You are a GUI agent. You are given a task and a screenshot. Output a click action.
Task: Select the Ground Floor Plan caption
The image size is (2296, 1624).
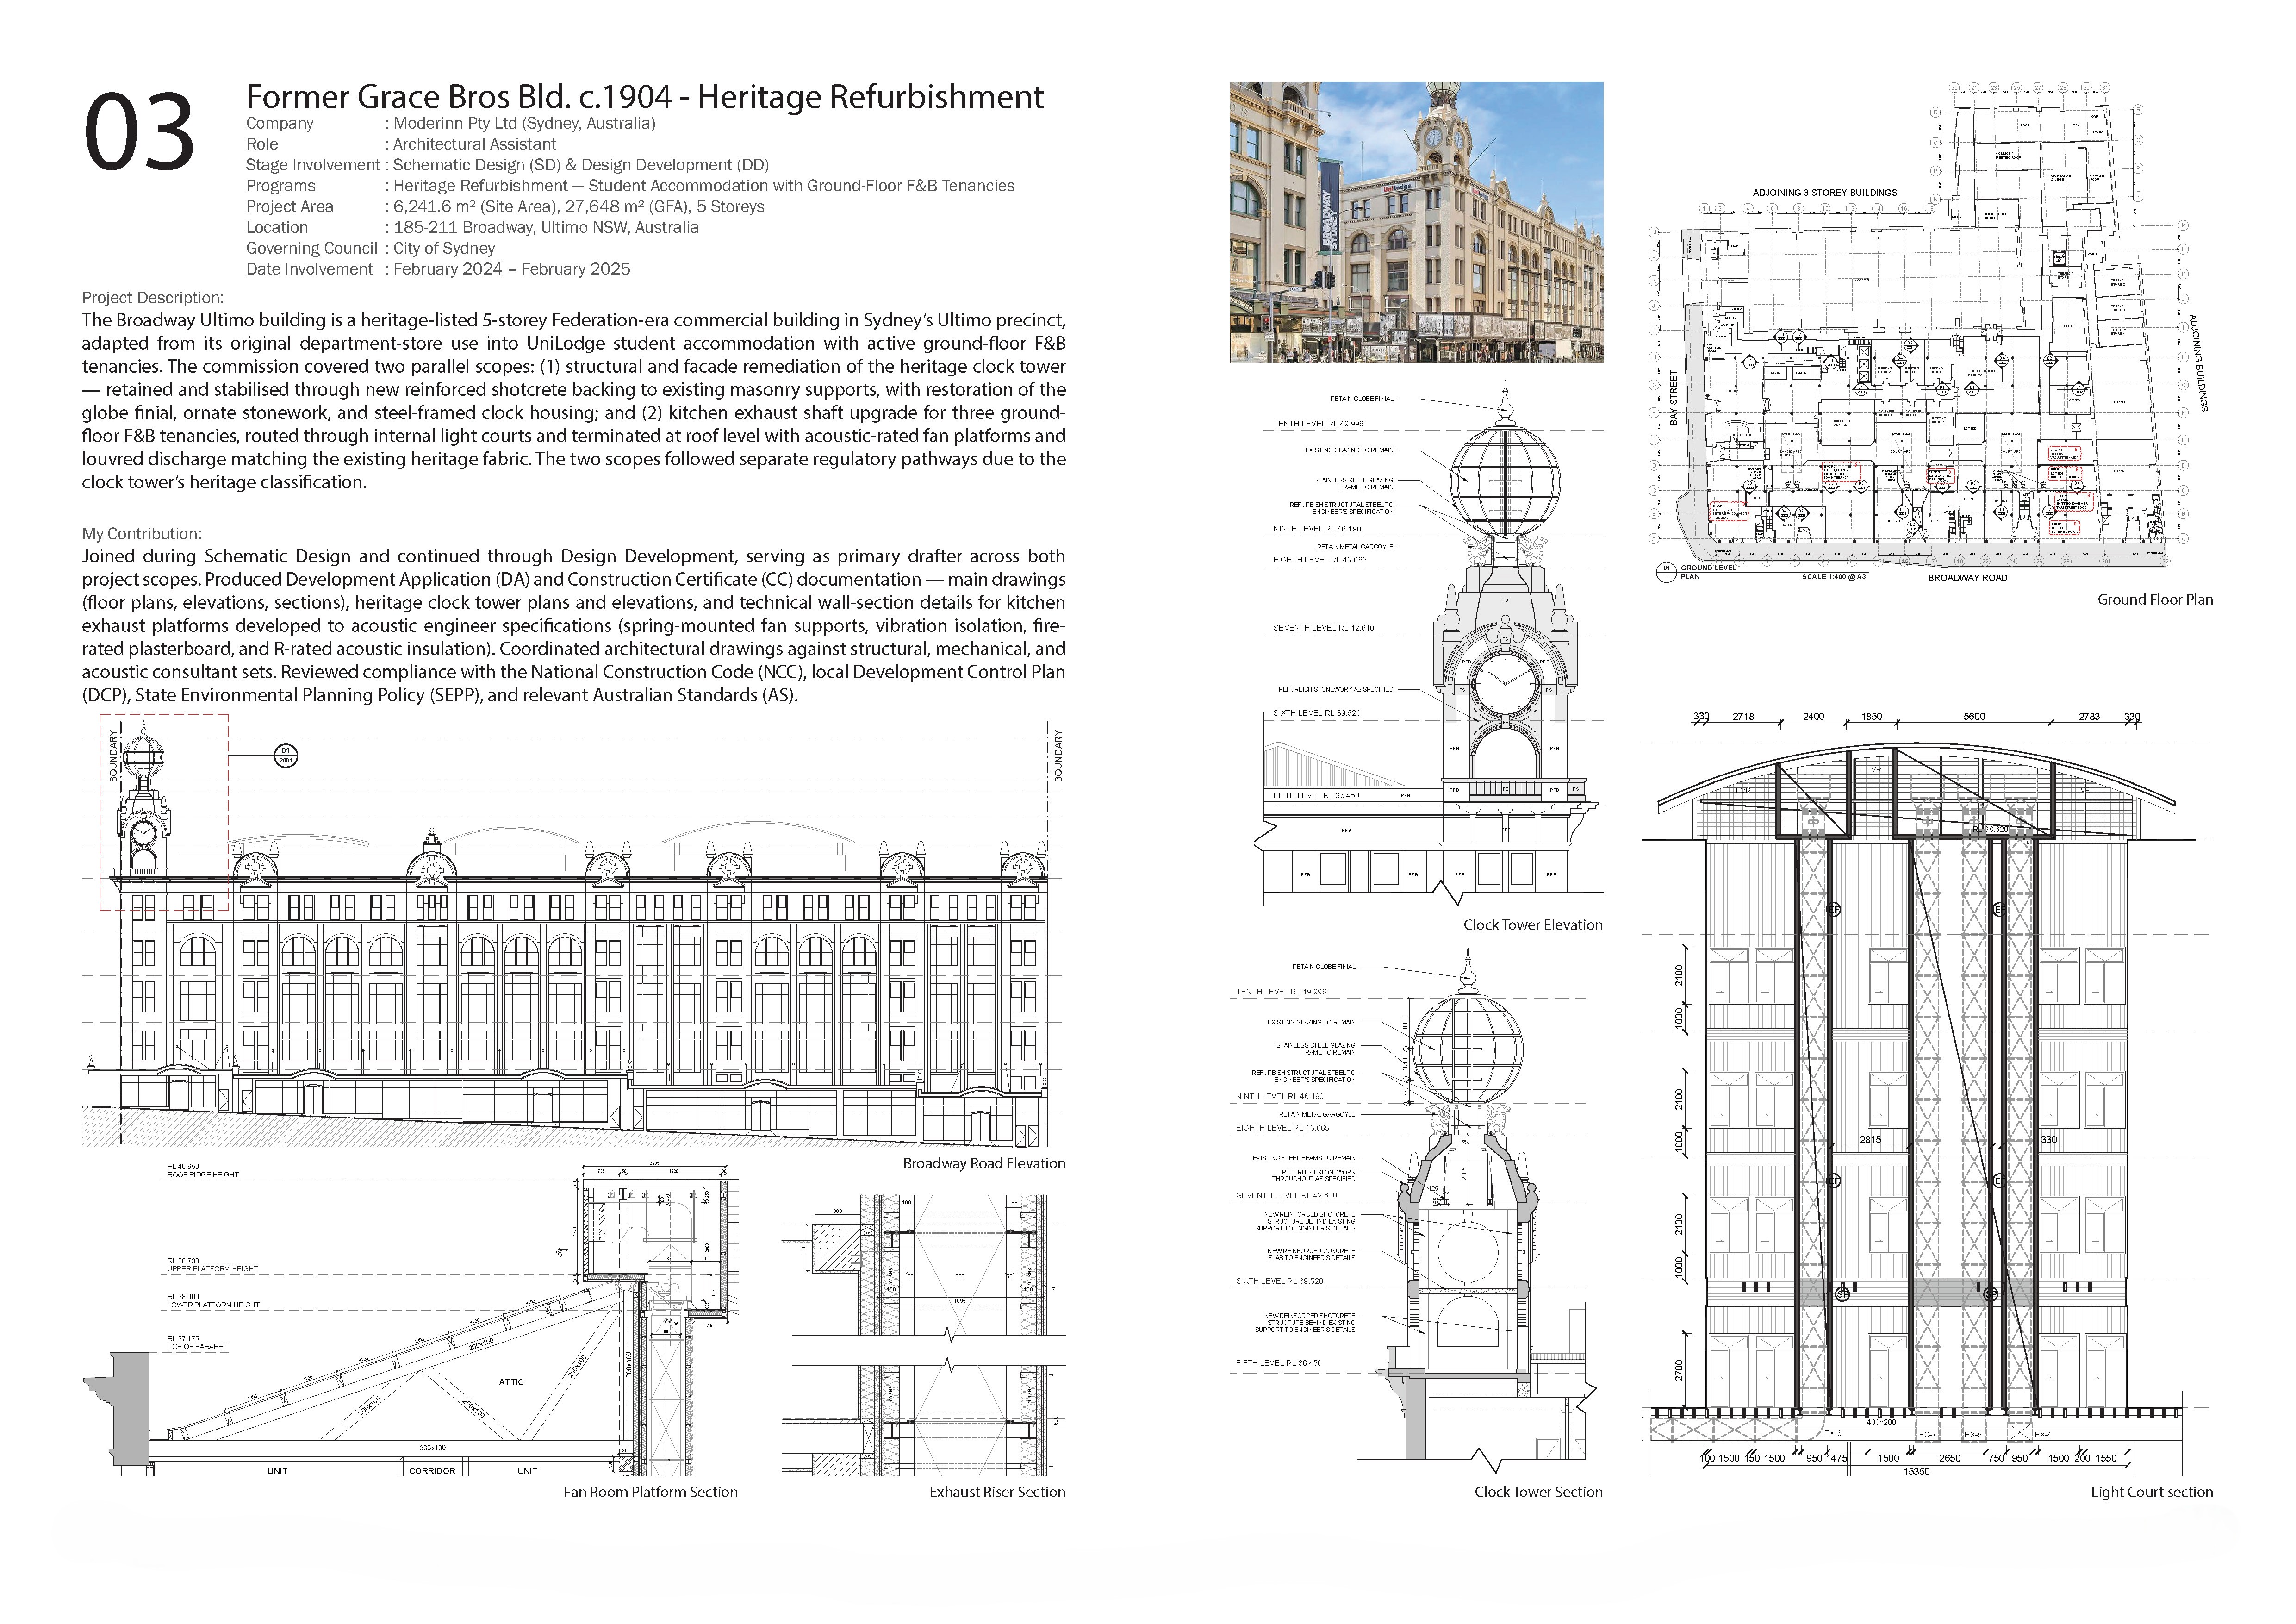(2155, 600)
